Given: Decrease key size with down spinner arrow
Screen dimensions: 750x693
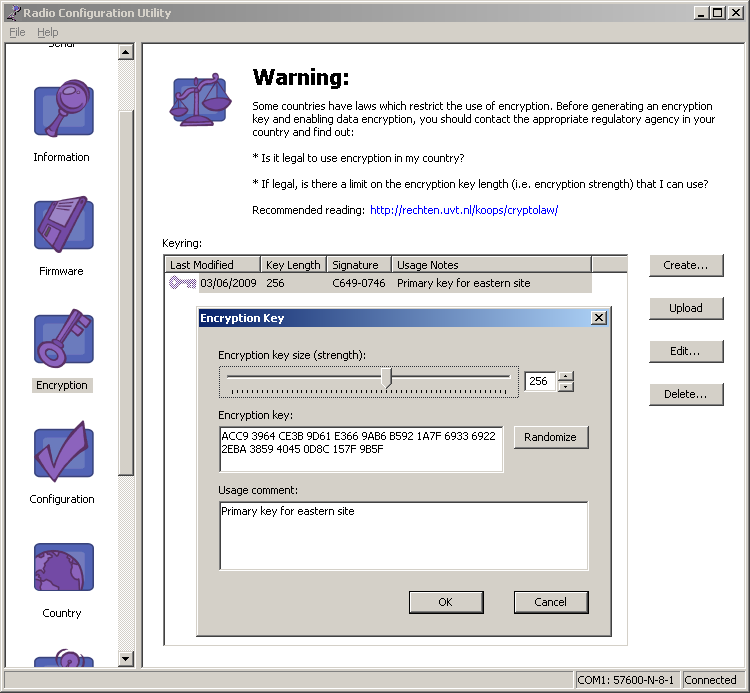Looking at the screenshot, I should point(566,386).
